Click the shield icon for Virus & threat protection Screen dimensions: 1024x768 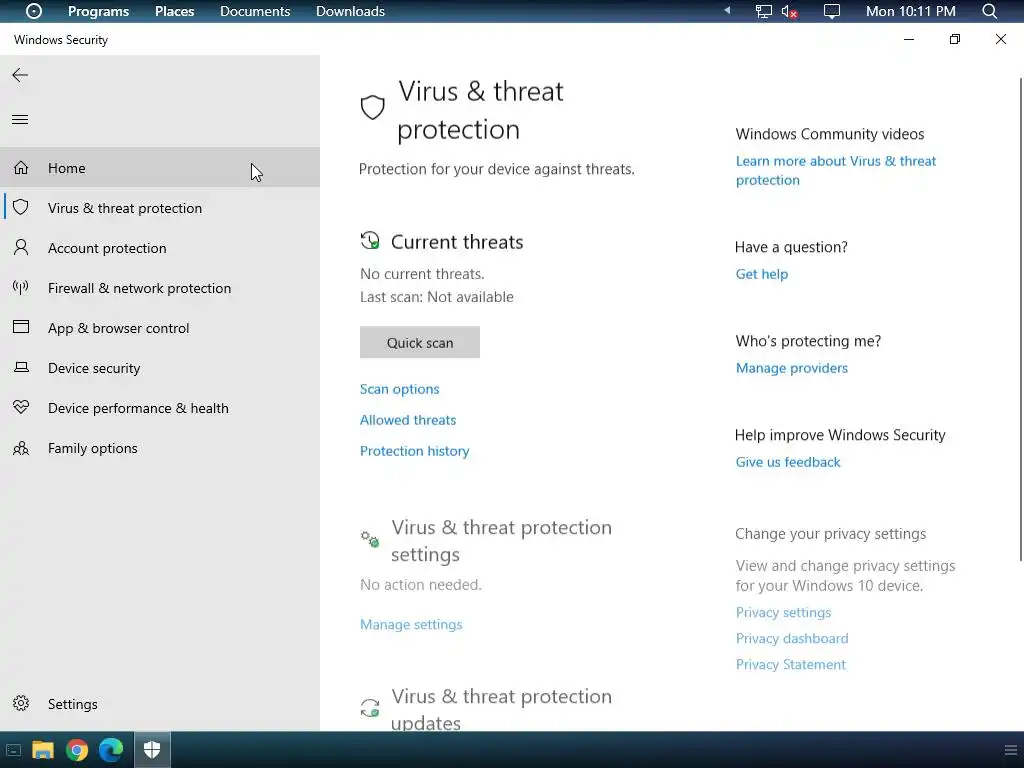click(x=21, y=207)
